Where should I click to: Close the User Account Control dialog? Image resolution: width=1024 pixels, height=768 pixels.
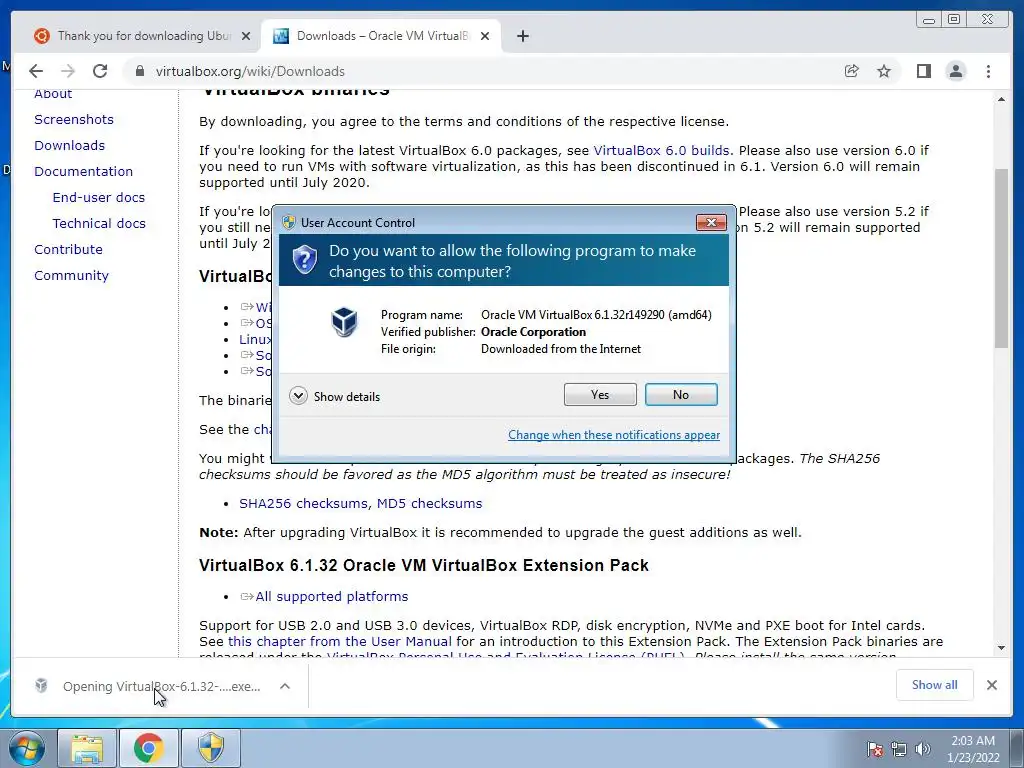(x=711, y=223)
